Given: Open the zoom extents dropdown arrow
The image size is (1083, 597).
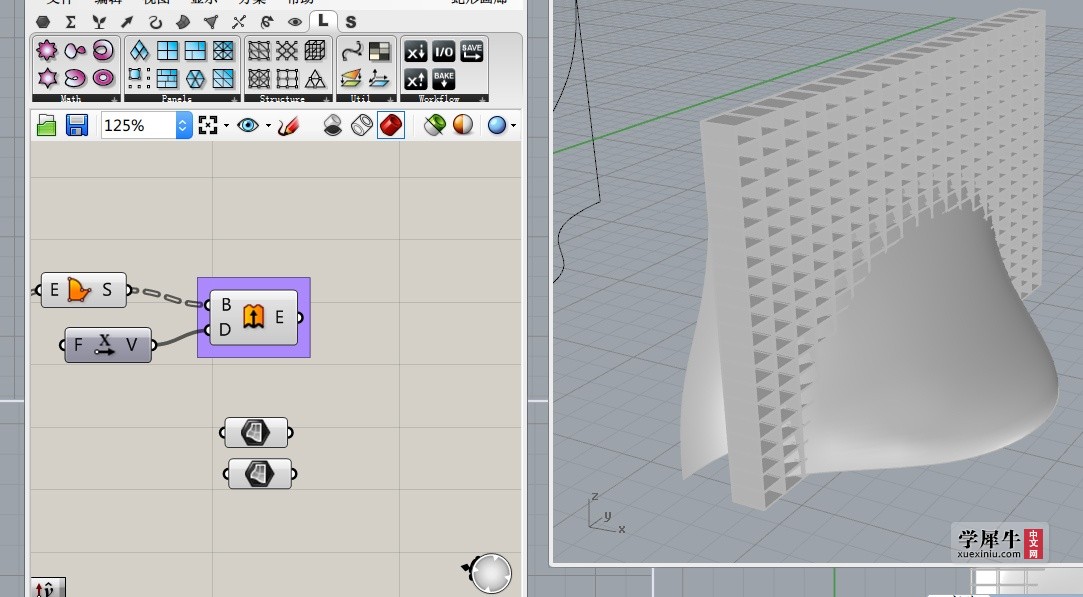Looking at the screenshot, I should point(226,126).
